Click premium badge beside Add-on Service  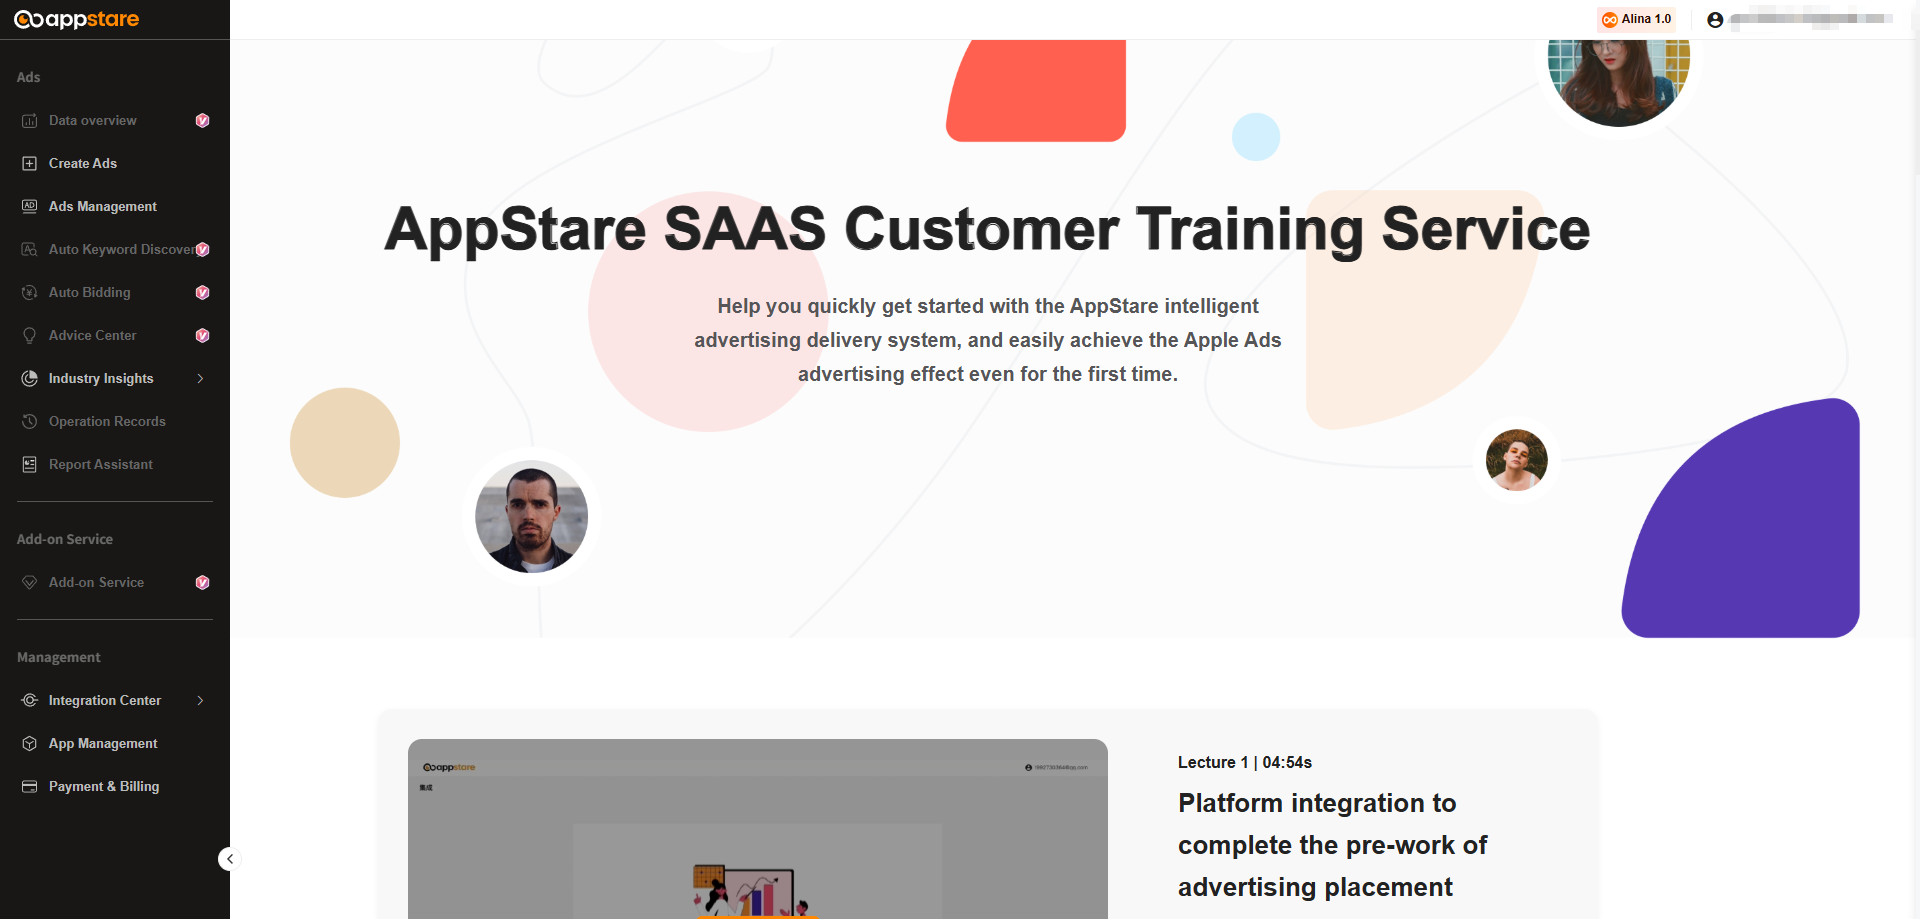(203, 583)
